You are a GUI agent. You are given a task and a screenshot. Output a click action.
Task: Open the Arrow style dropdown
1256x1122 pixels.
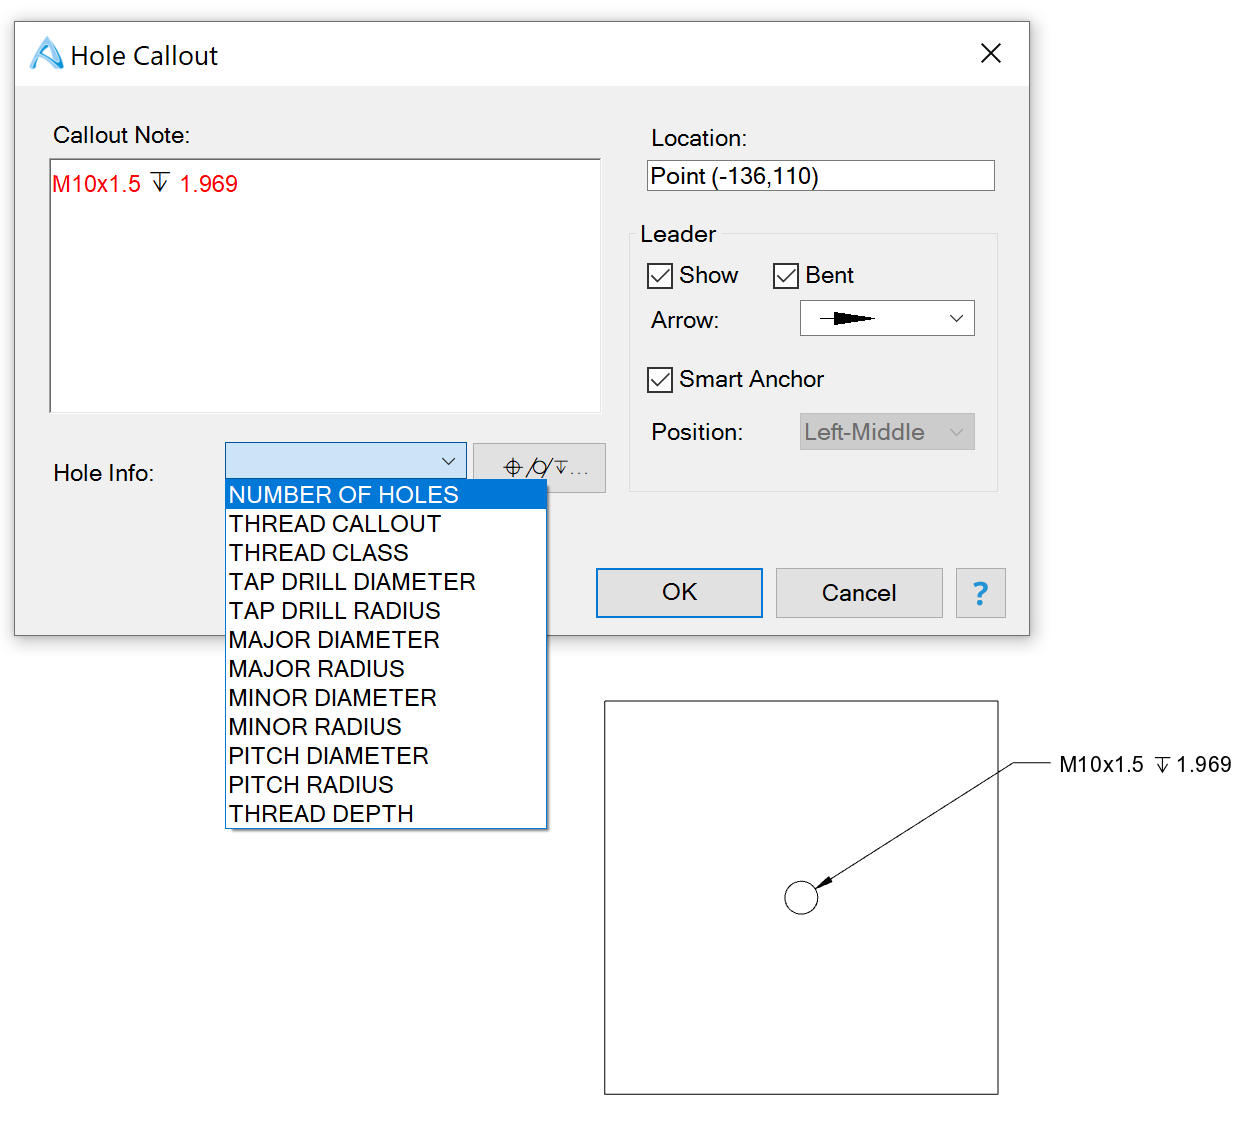(x=887, y=318)
